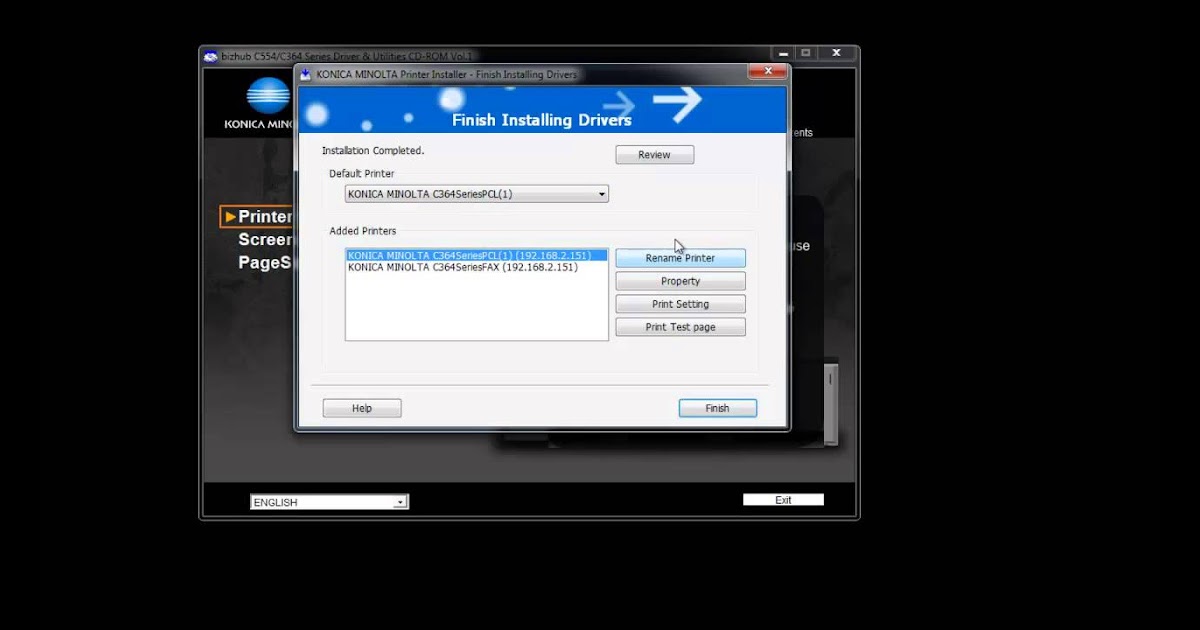The image size is (1200, 630).
Task: Minimize the bizhub CD-ROM window
Action: point(783,53)
